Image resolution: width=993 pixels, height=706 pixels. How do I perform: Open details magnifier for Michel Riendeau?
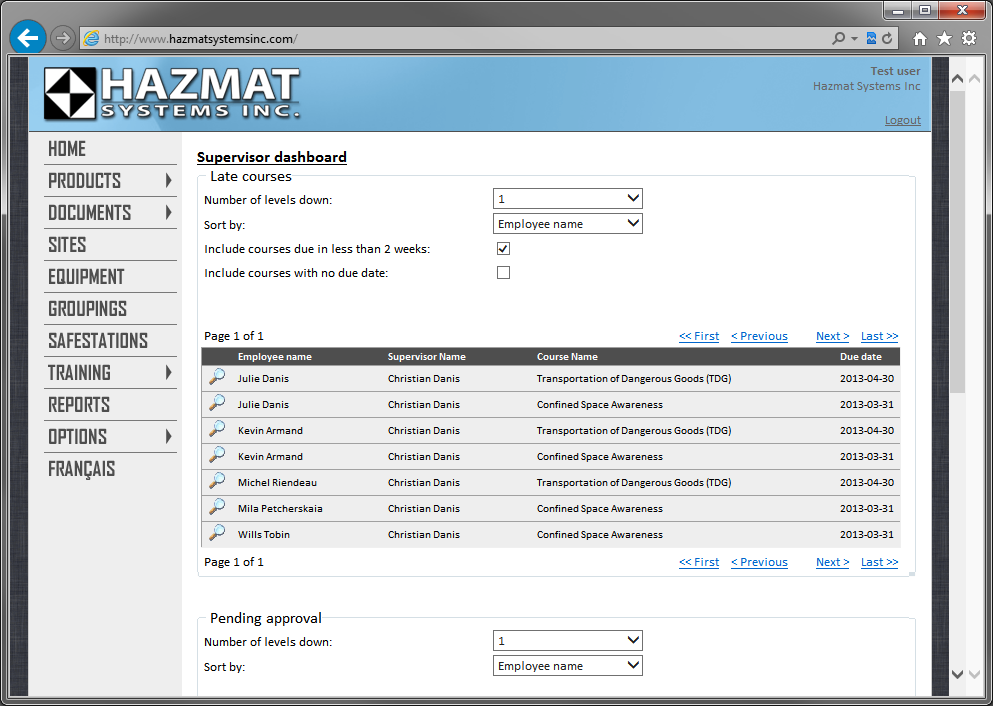[217, 481]
